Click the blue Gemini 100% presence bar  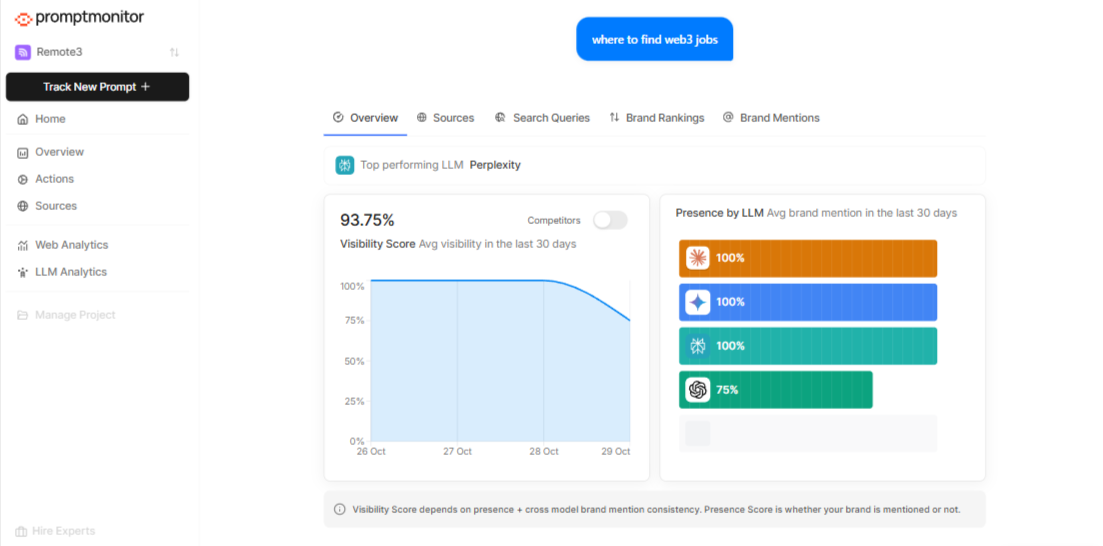click(x=808, y=303)
